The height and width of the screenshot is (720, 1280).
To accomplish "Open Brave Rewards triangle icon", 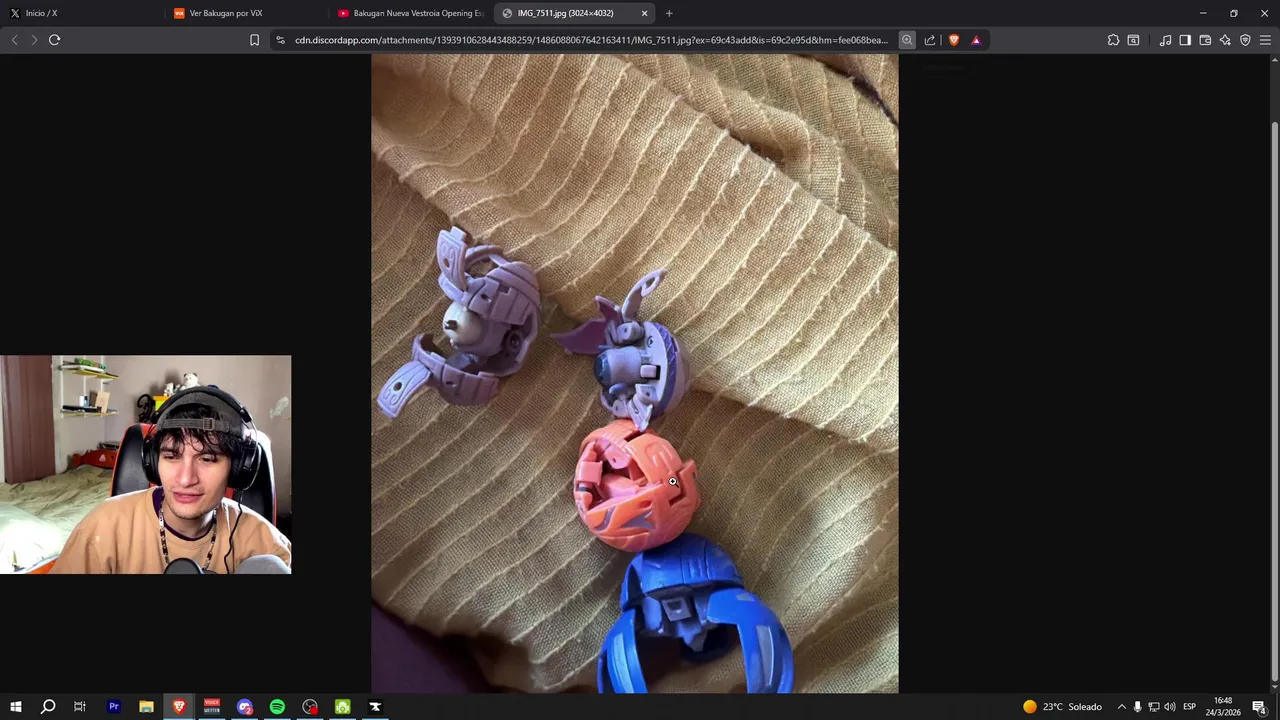I will point(976,40).
